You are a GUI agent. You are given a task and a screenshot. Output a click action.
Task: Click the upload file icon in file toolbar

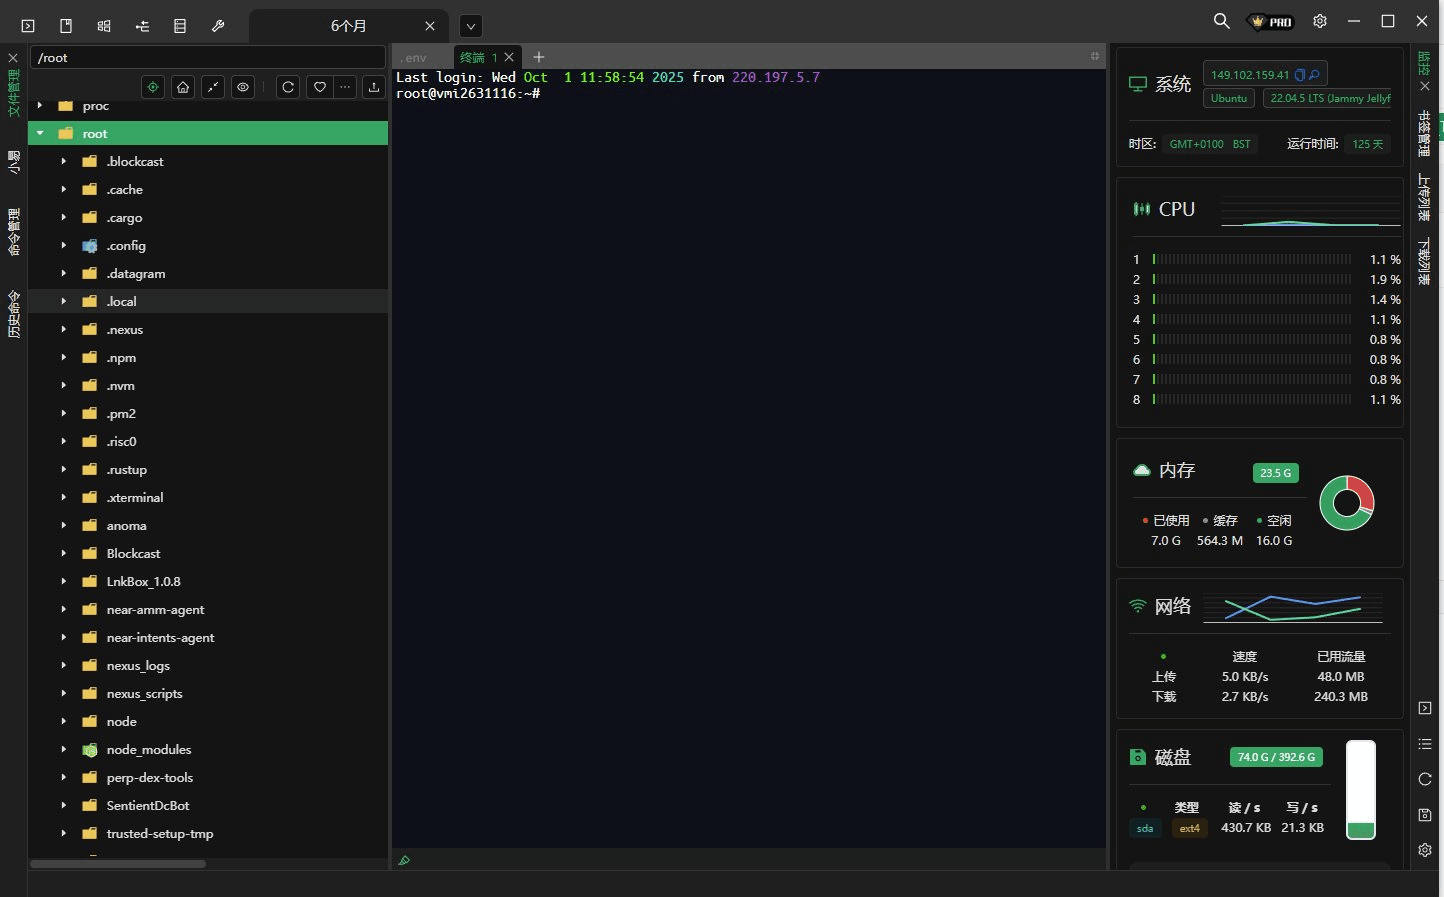click(373, 87)
